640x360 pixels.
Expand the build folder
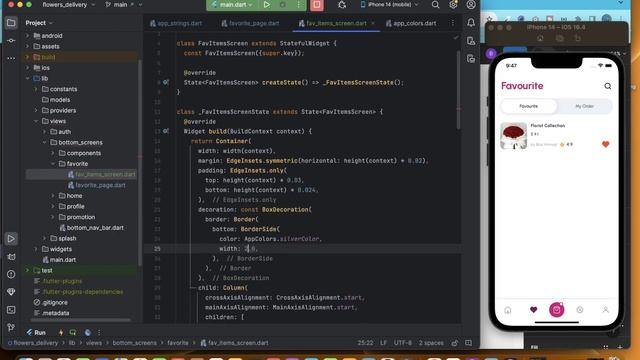coord(28,57)
